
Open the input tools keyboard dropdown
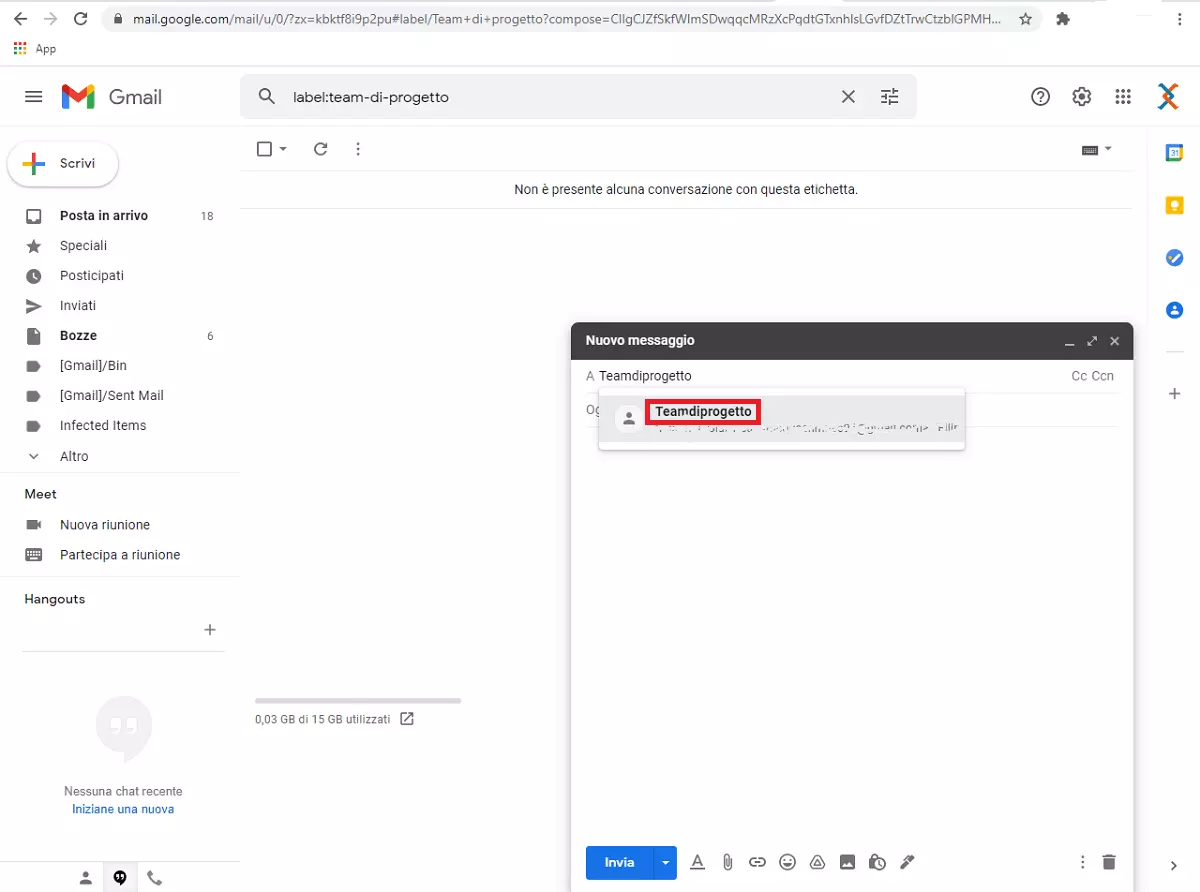click(1097, 149)
